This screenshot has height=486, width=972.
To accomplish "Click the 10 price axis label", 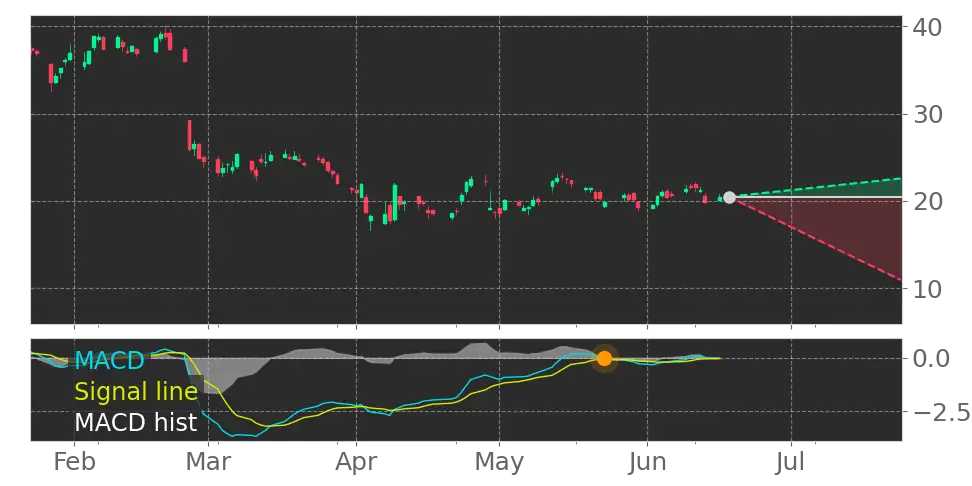I will (928, 289).
